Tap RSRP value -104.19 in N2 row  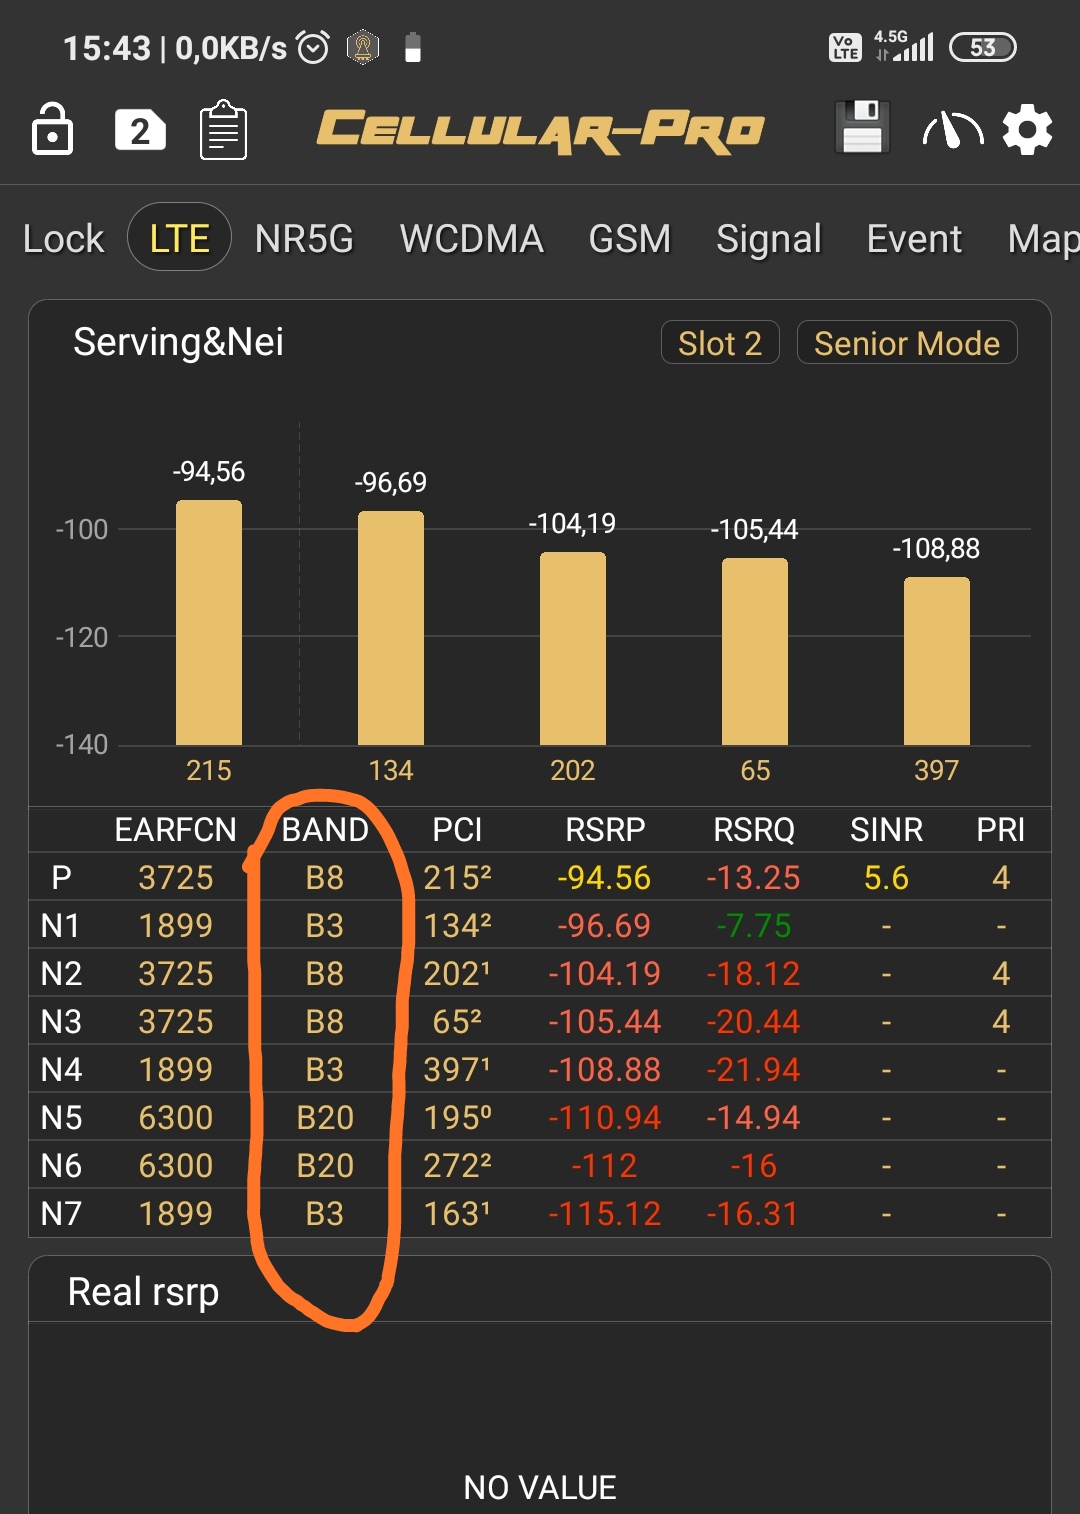(x=604, y=974)
